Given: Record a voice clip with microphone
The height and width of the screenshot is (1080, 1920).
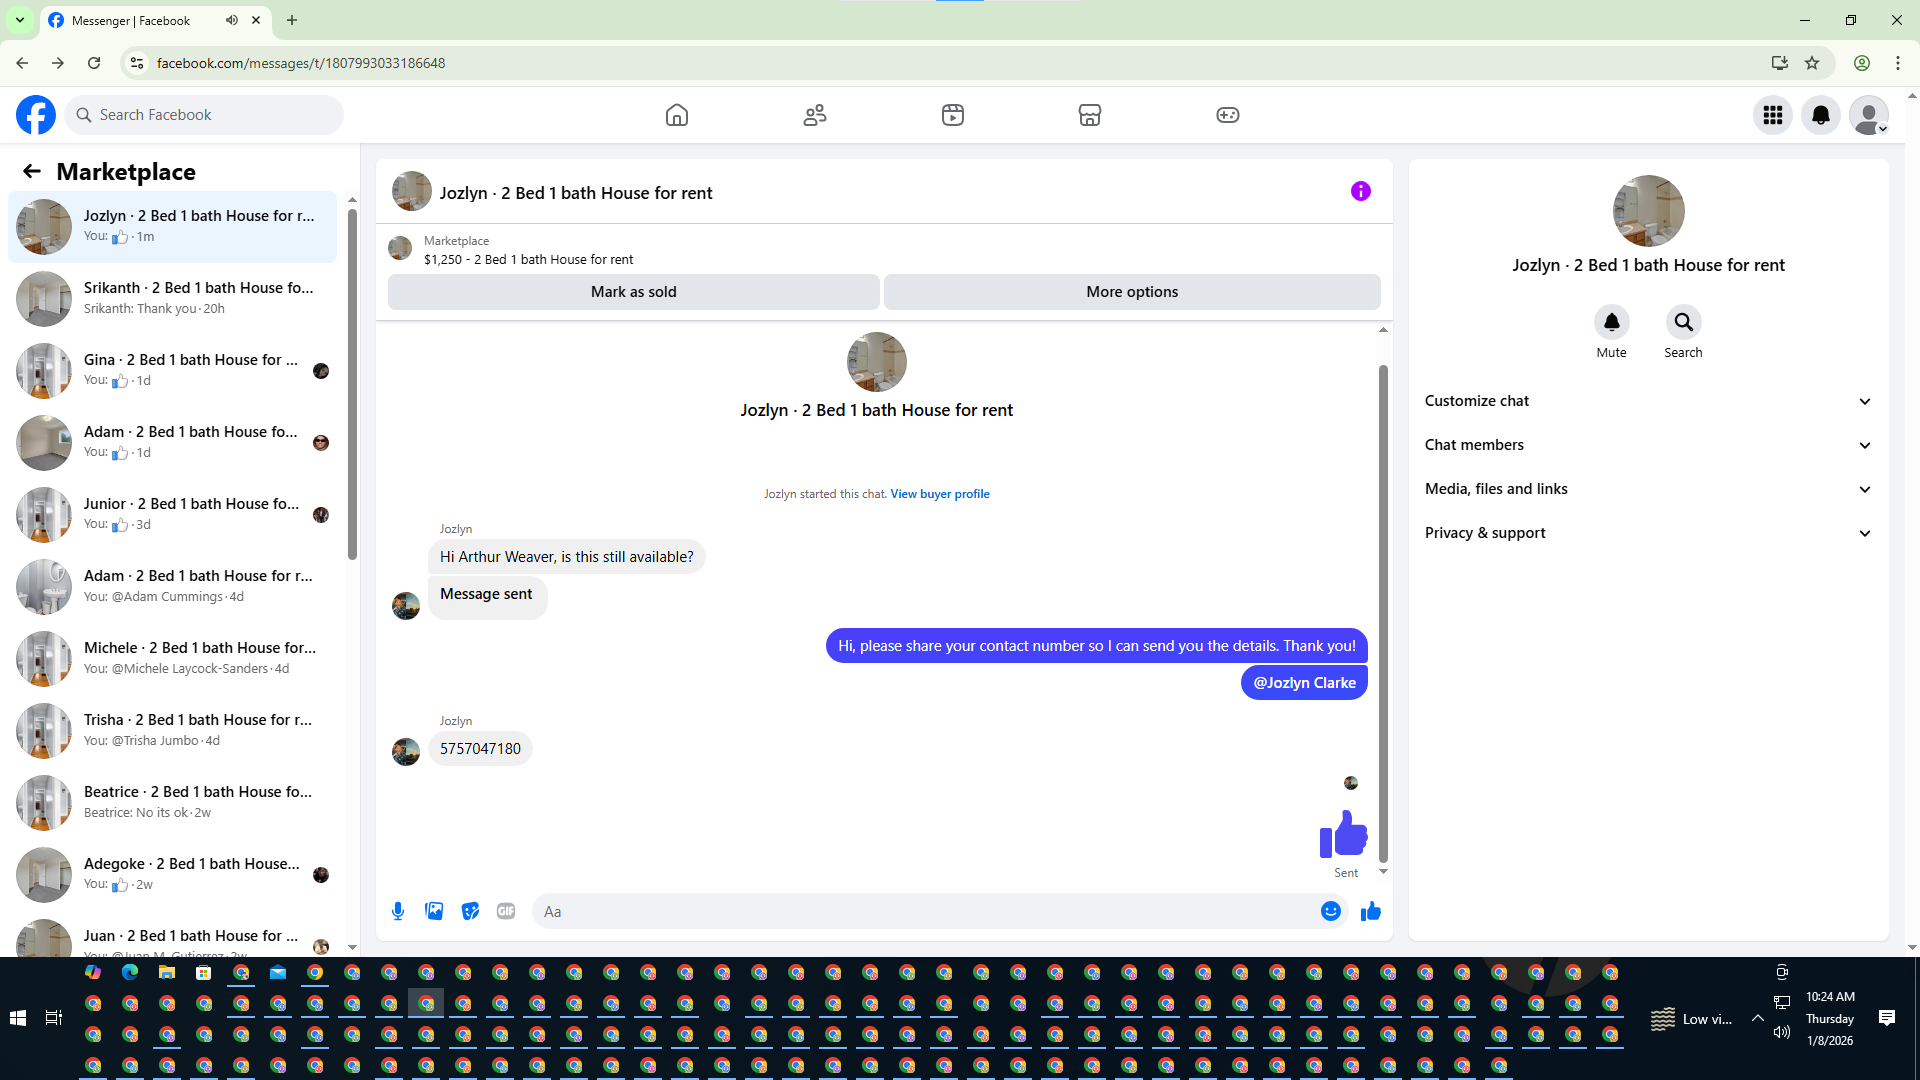Looking at the screenshot, I should coord(398,911).
